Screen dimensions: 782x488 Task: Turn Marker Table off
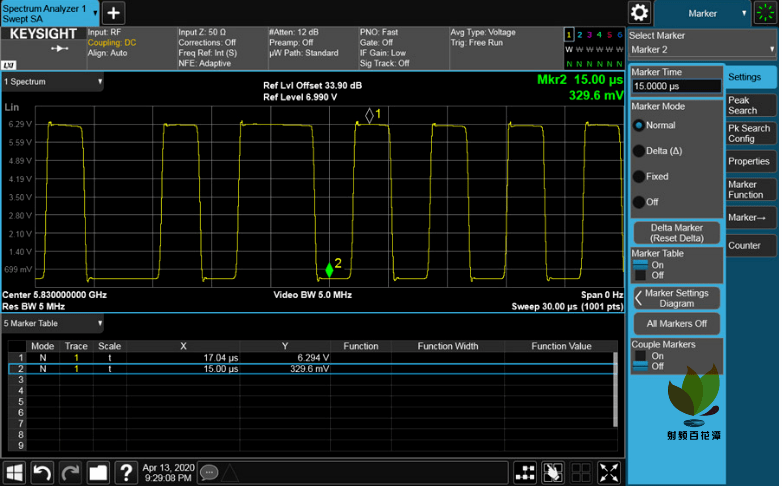tap(640, 275)
